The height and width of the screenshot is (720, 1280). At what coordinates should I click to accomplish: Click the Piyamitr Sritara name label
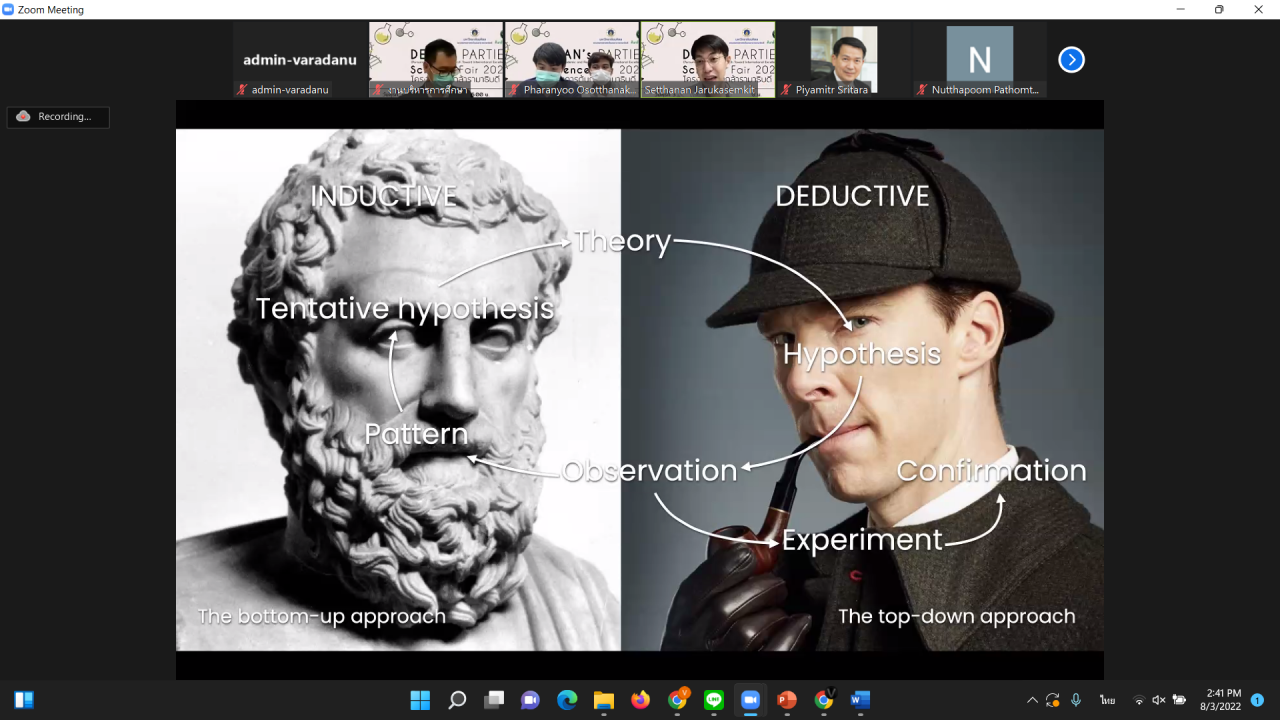click(832, 89)
